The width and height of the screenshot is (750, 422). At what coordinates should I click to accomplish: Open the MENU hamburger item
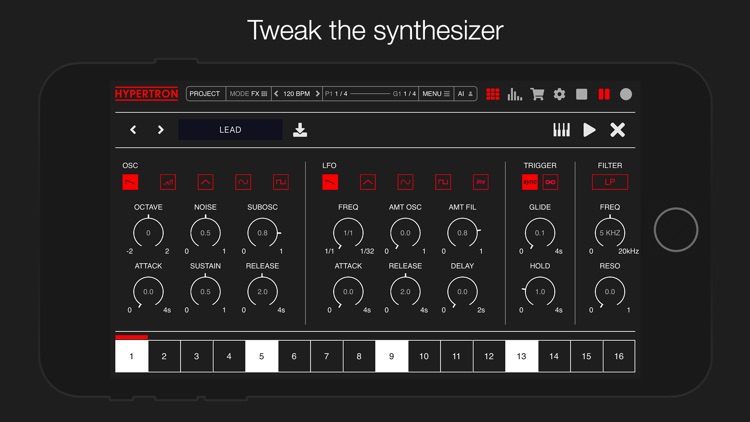click(x=436, y=94)
